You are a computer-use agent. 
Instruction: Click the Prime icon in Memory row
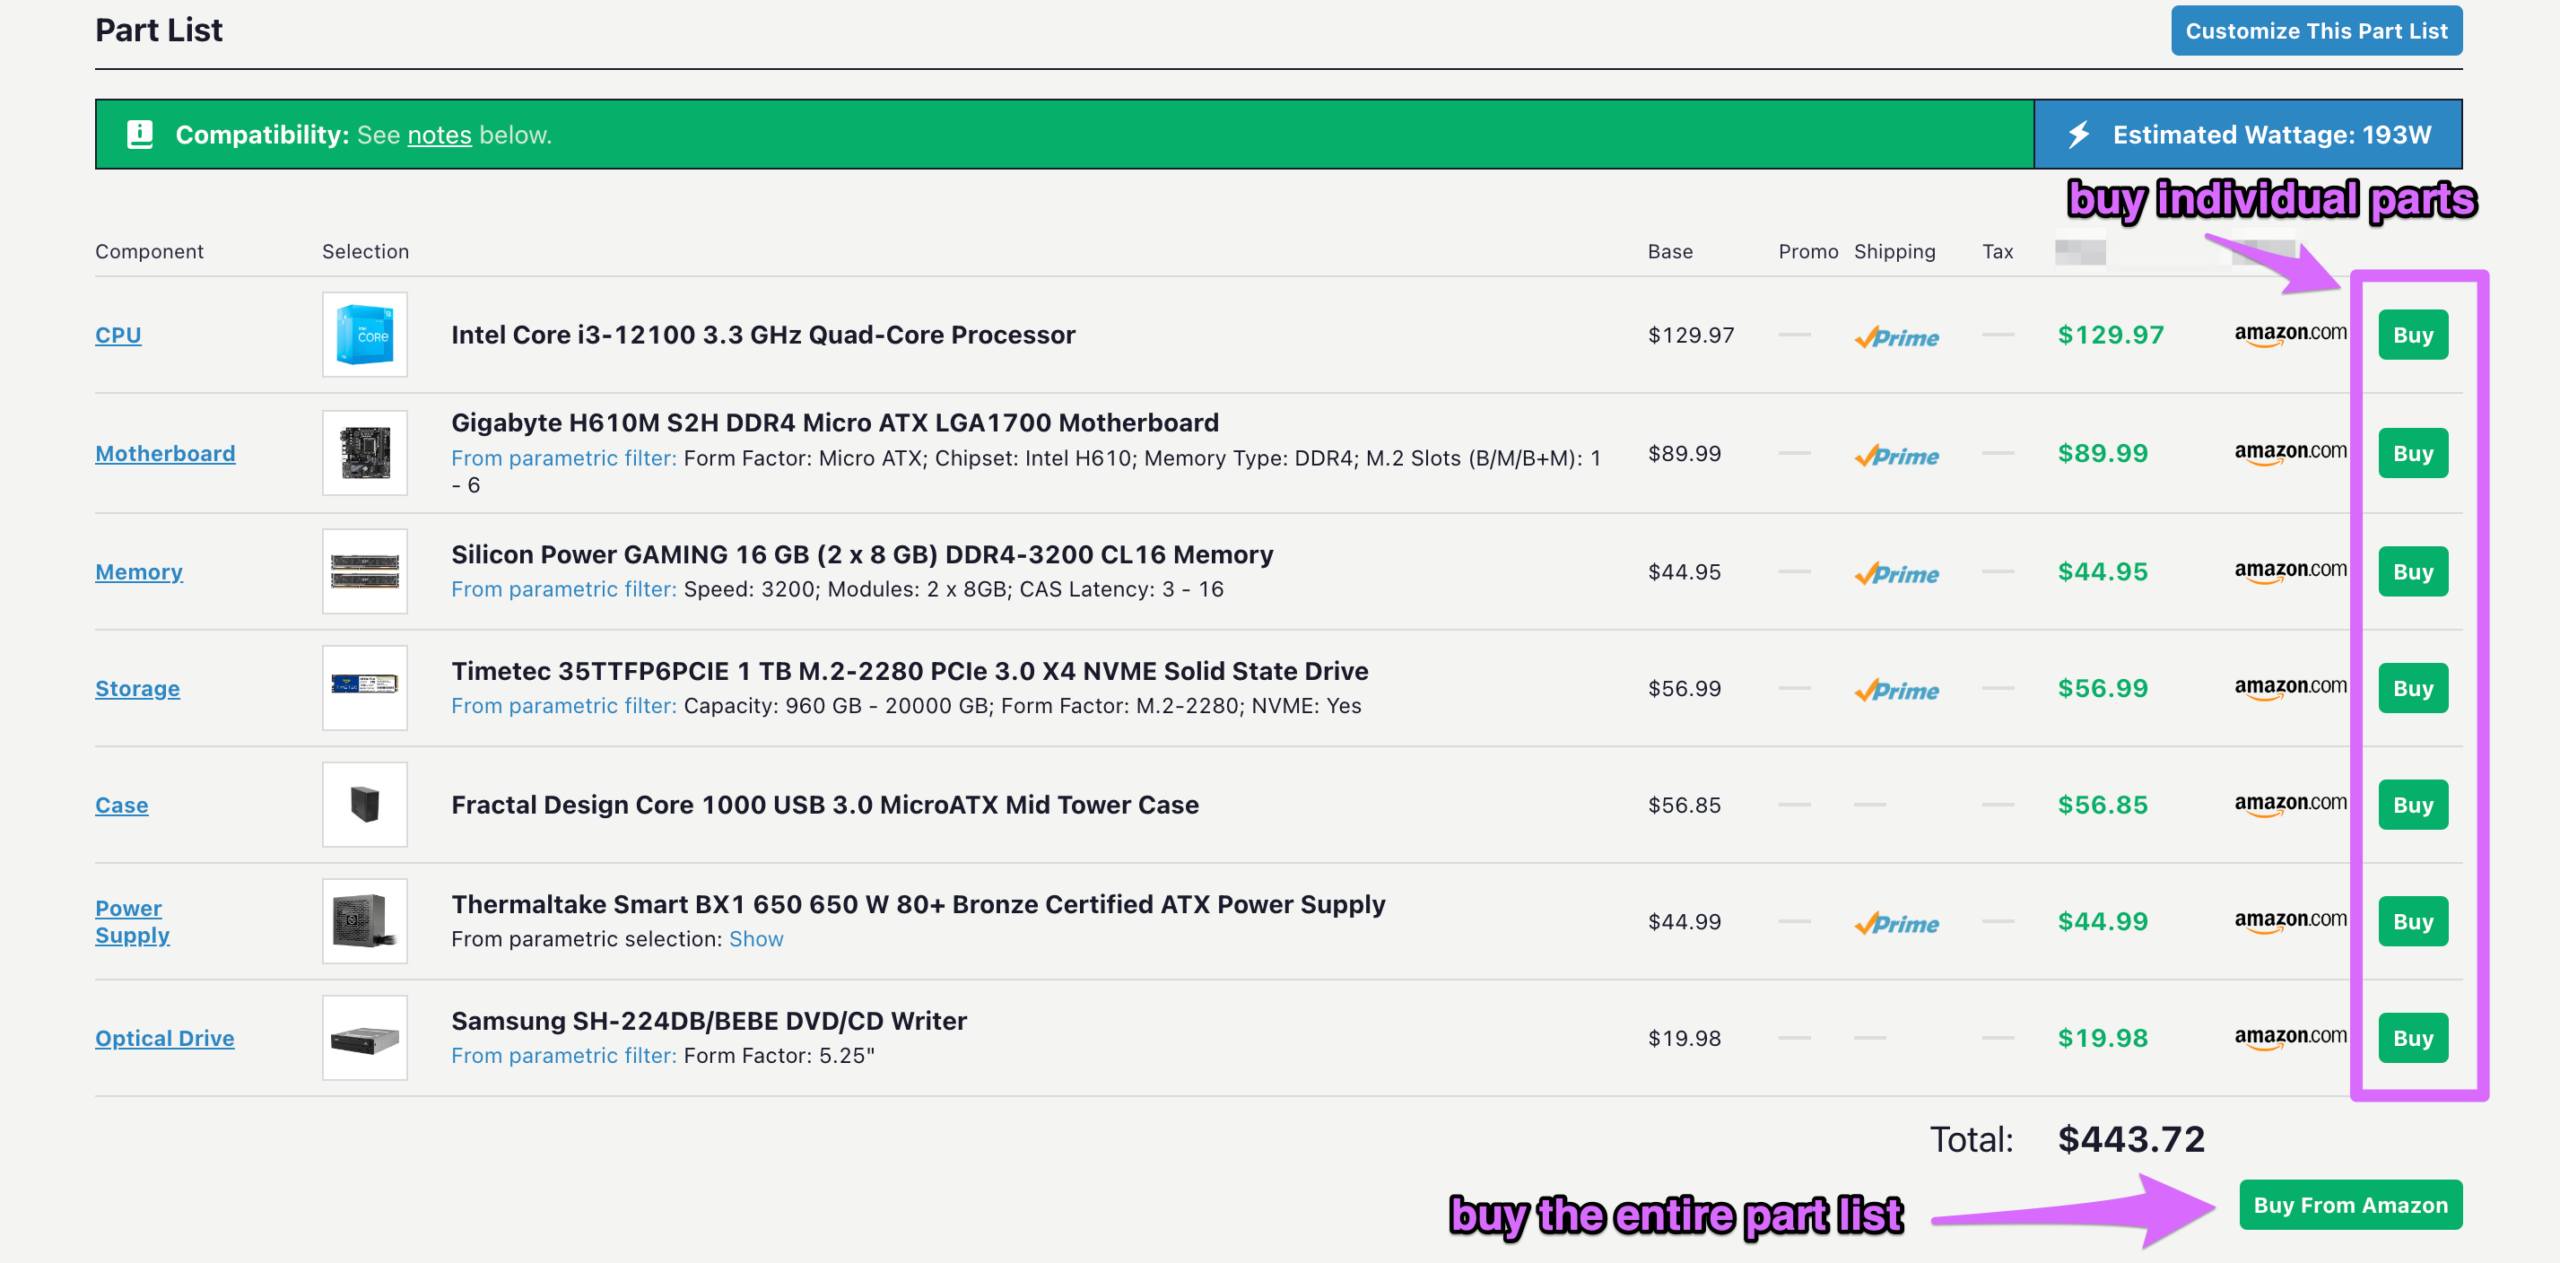click(x=1896, y=573)
